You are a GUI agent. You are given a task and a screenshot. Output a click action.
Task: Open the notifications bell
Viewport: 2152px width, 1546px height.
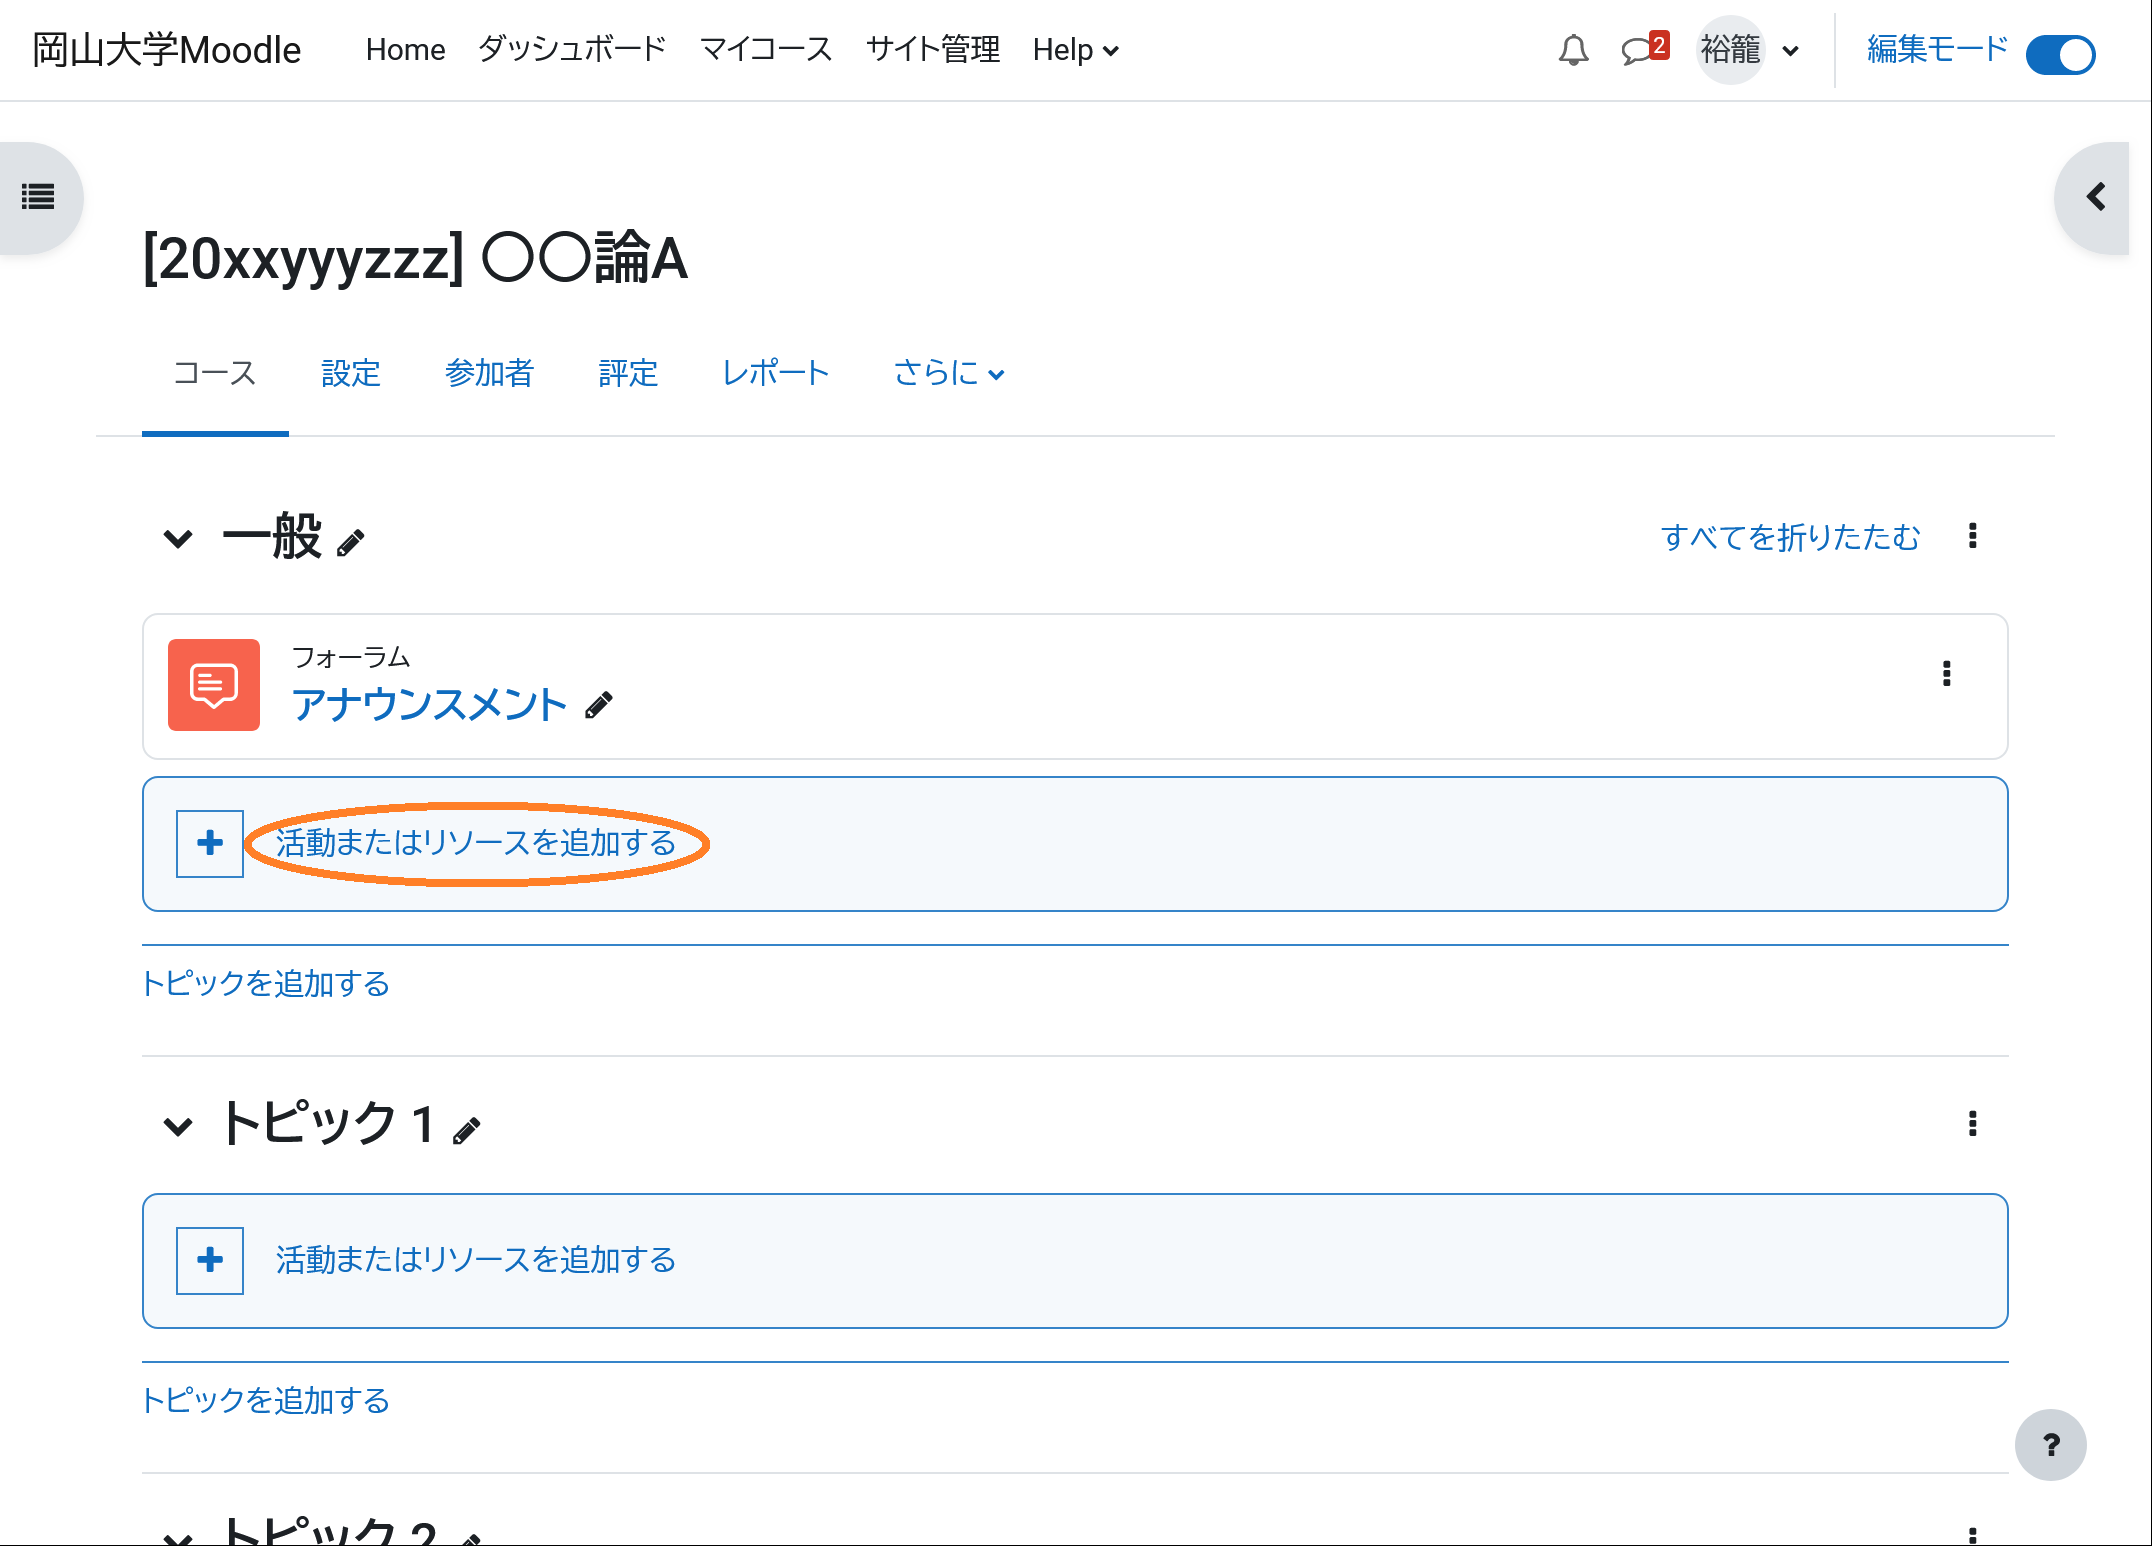coord(1573,50)
